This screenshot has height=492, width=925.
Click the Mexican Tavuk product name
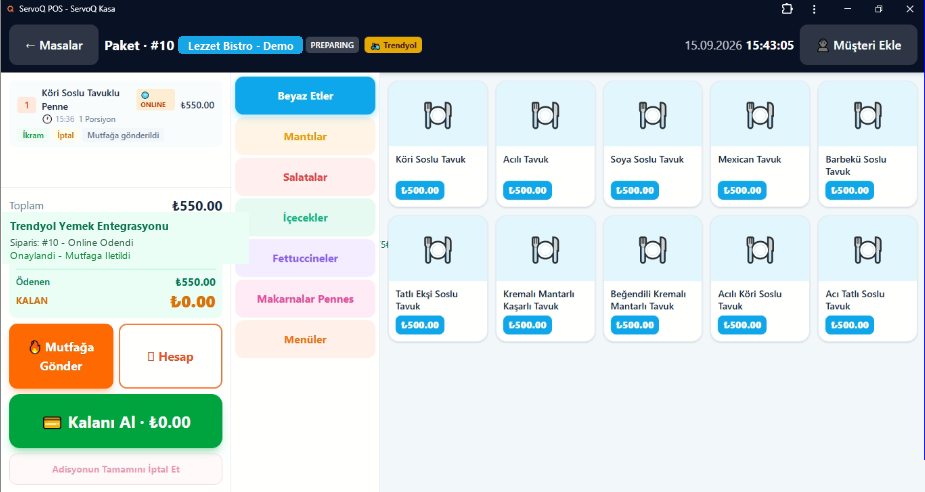tap(749, 159)
